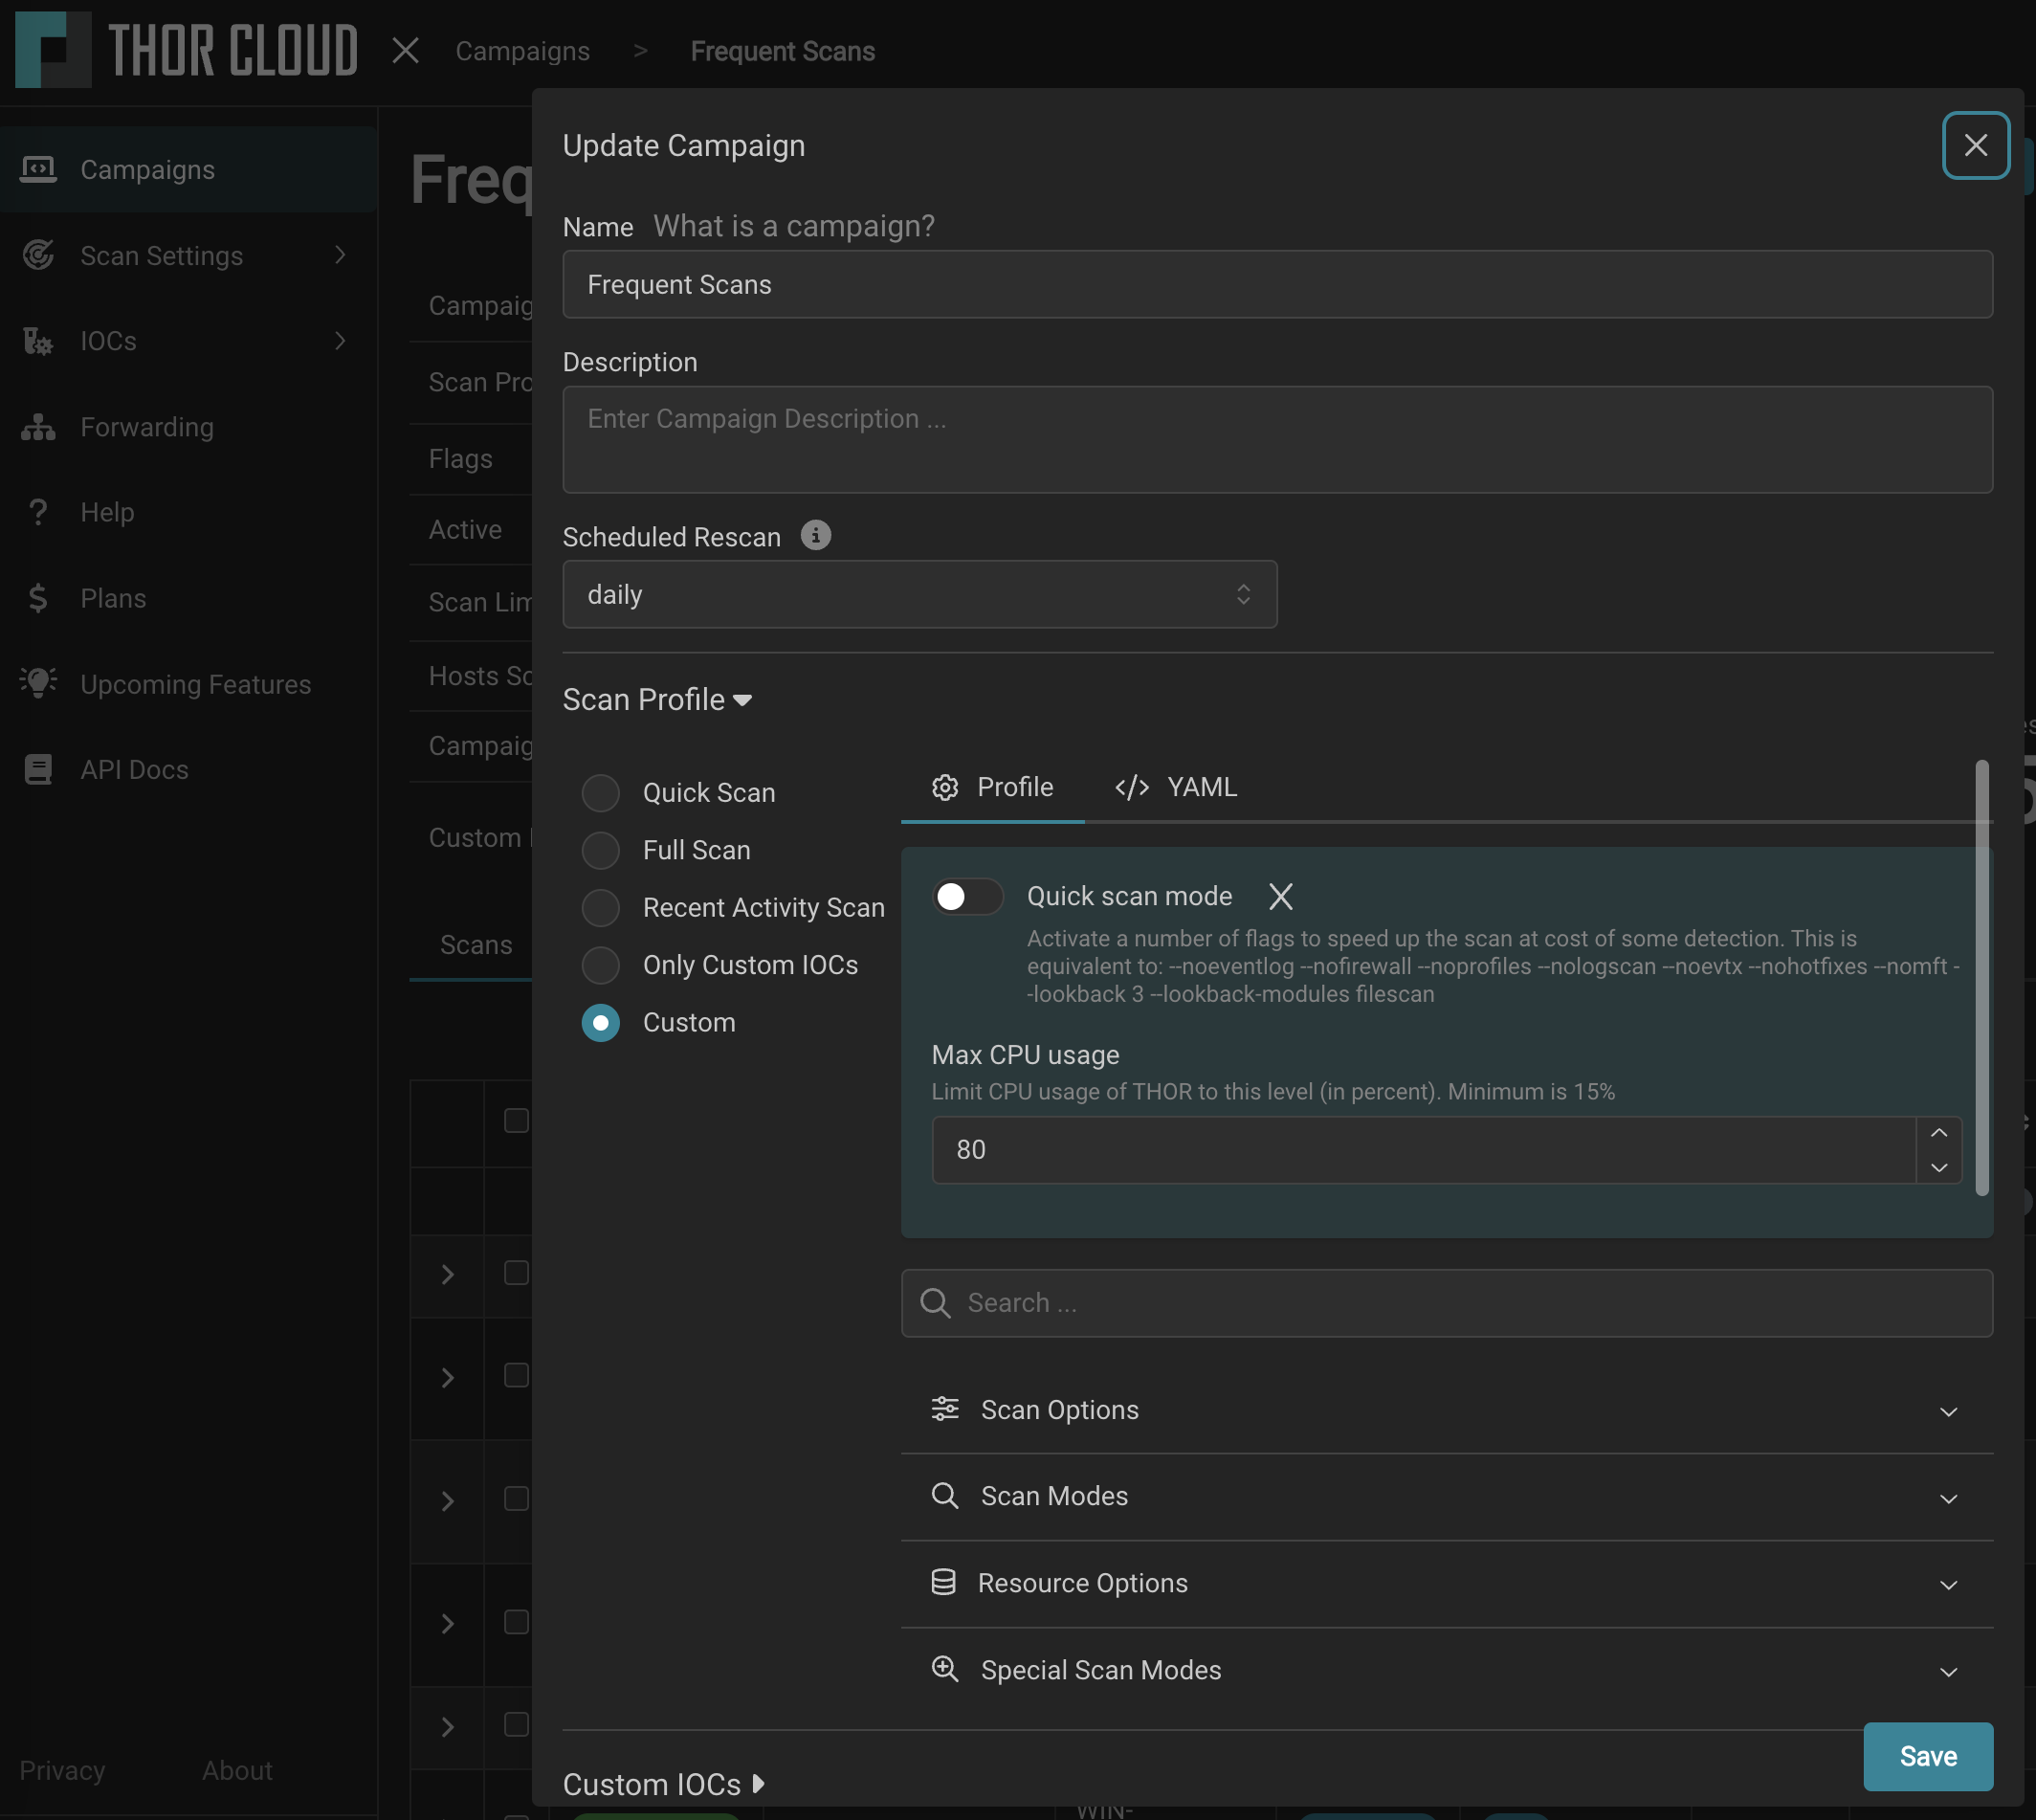Open API Docs from the sidebar
2036x1820 pixels.
pos(134,769)
